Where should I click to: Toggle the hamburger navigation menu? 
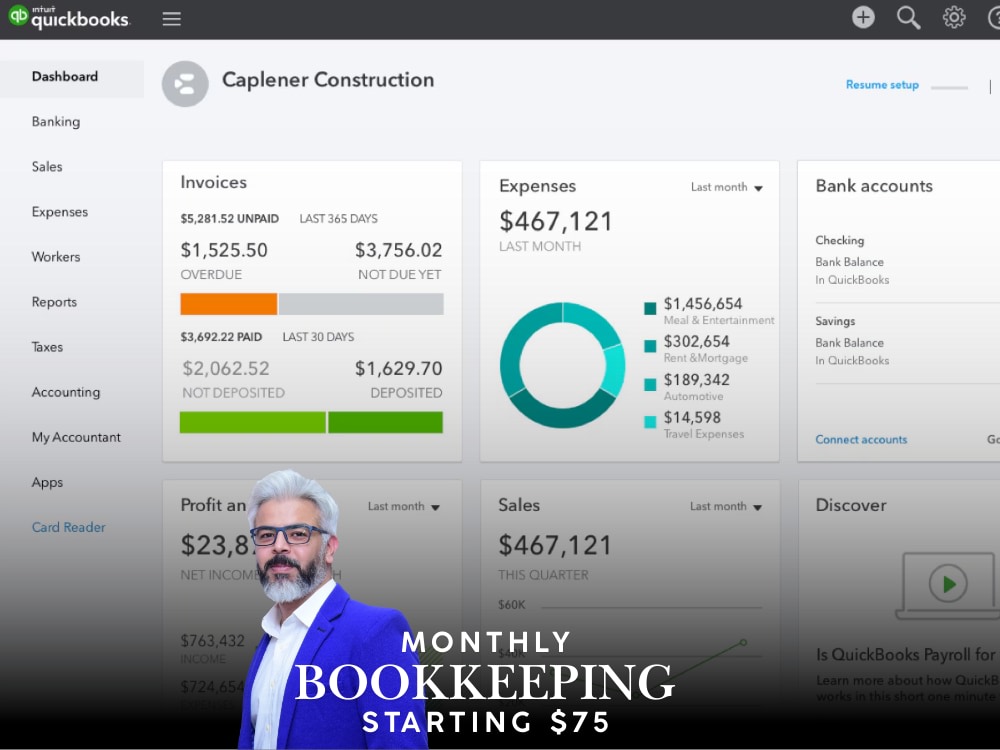[x=172, y=18]
